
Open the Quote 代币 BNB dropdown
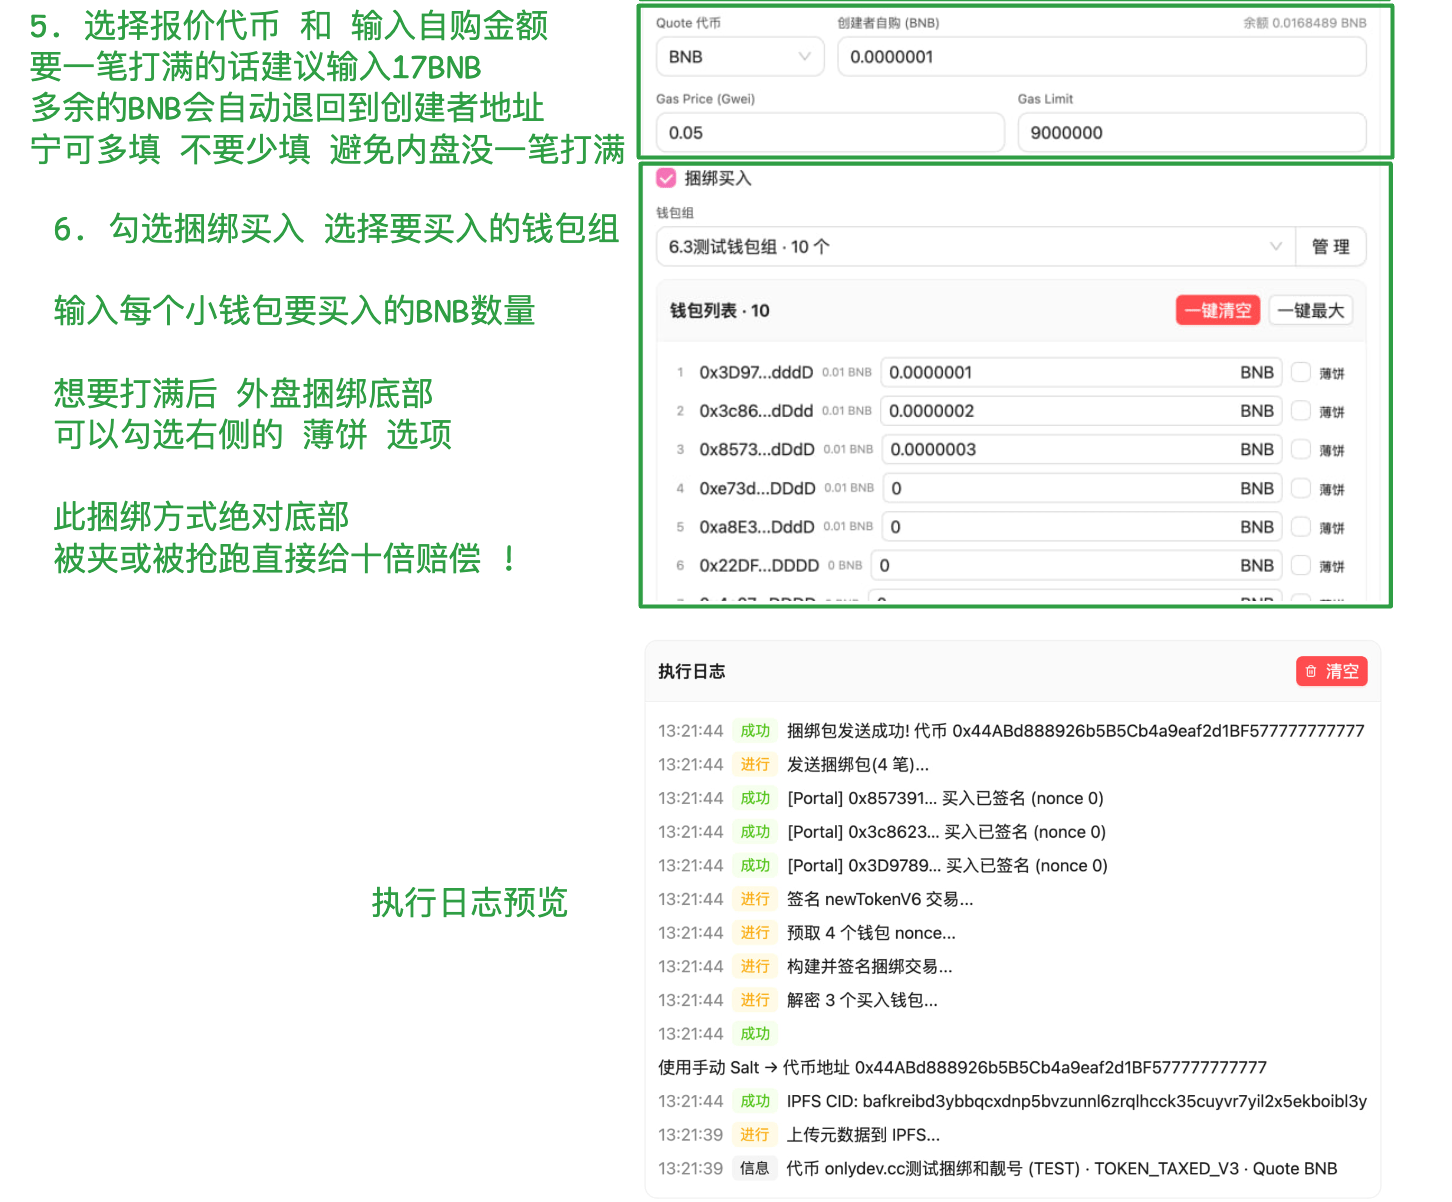[740, 57]
